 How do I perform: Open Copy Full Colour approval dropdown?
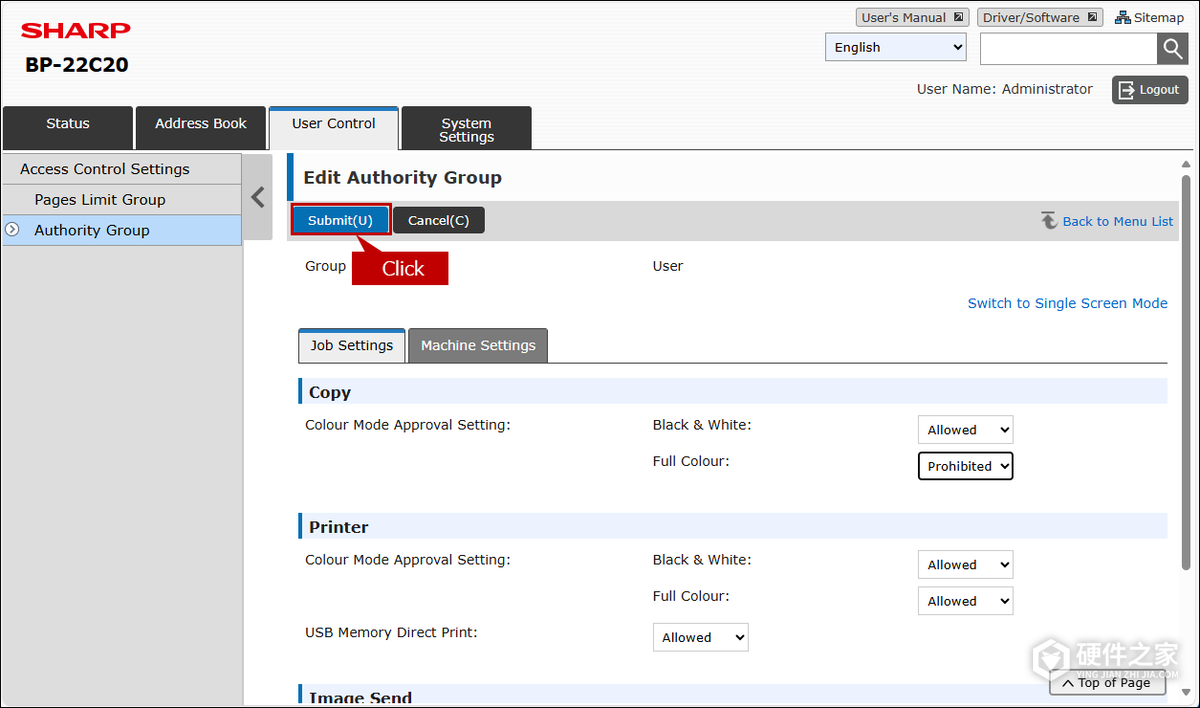965,466
